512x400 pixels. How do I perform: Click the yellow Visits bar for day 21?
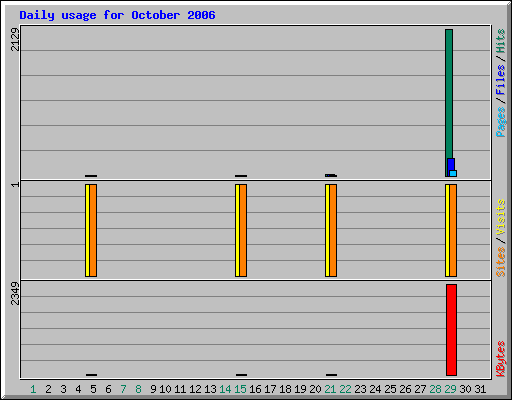click(327, 230)
